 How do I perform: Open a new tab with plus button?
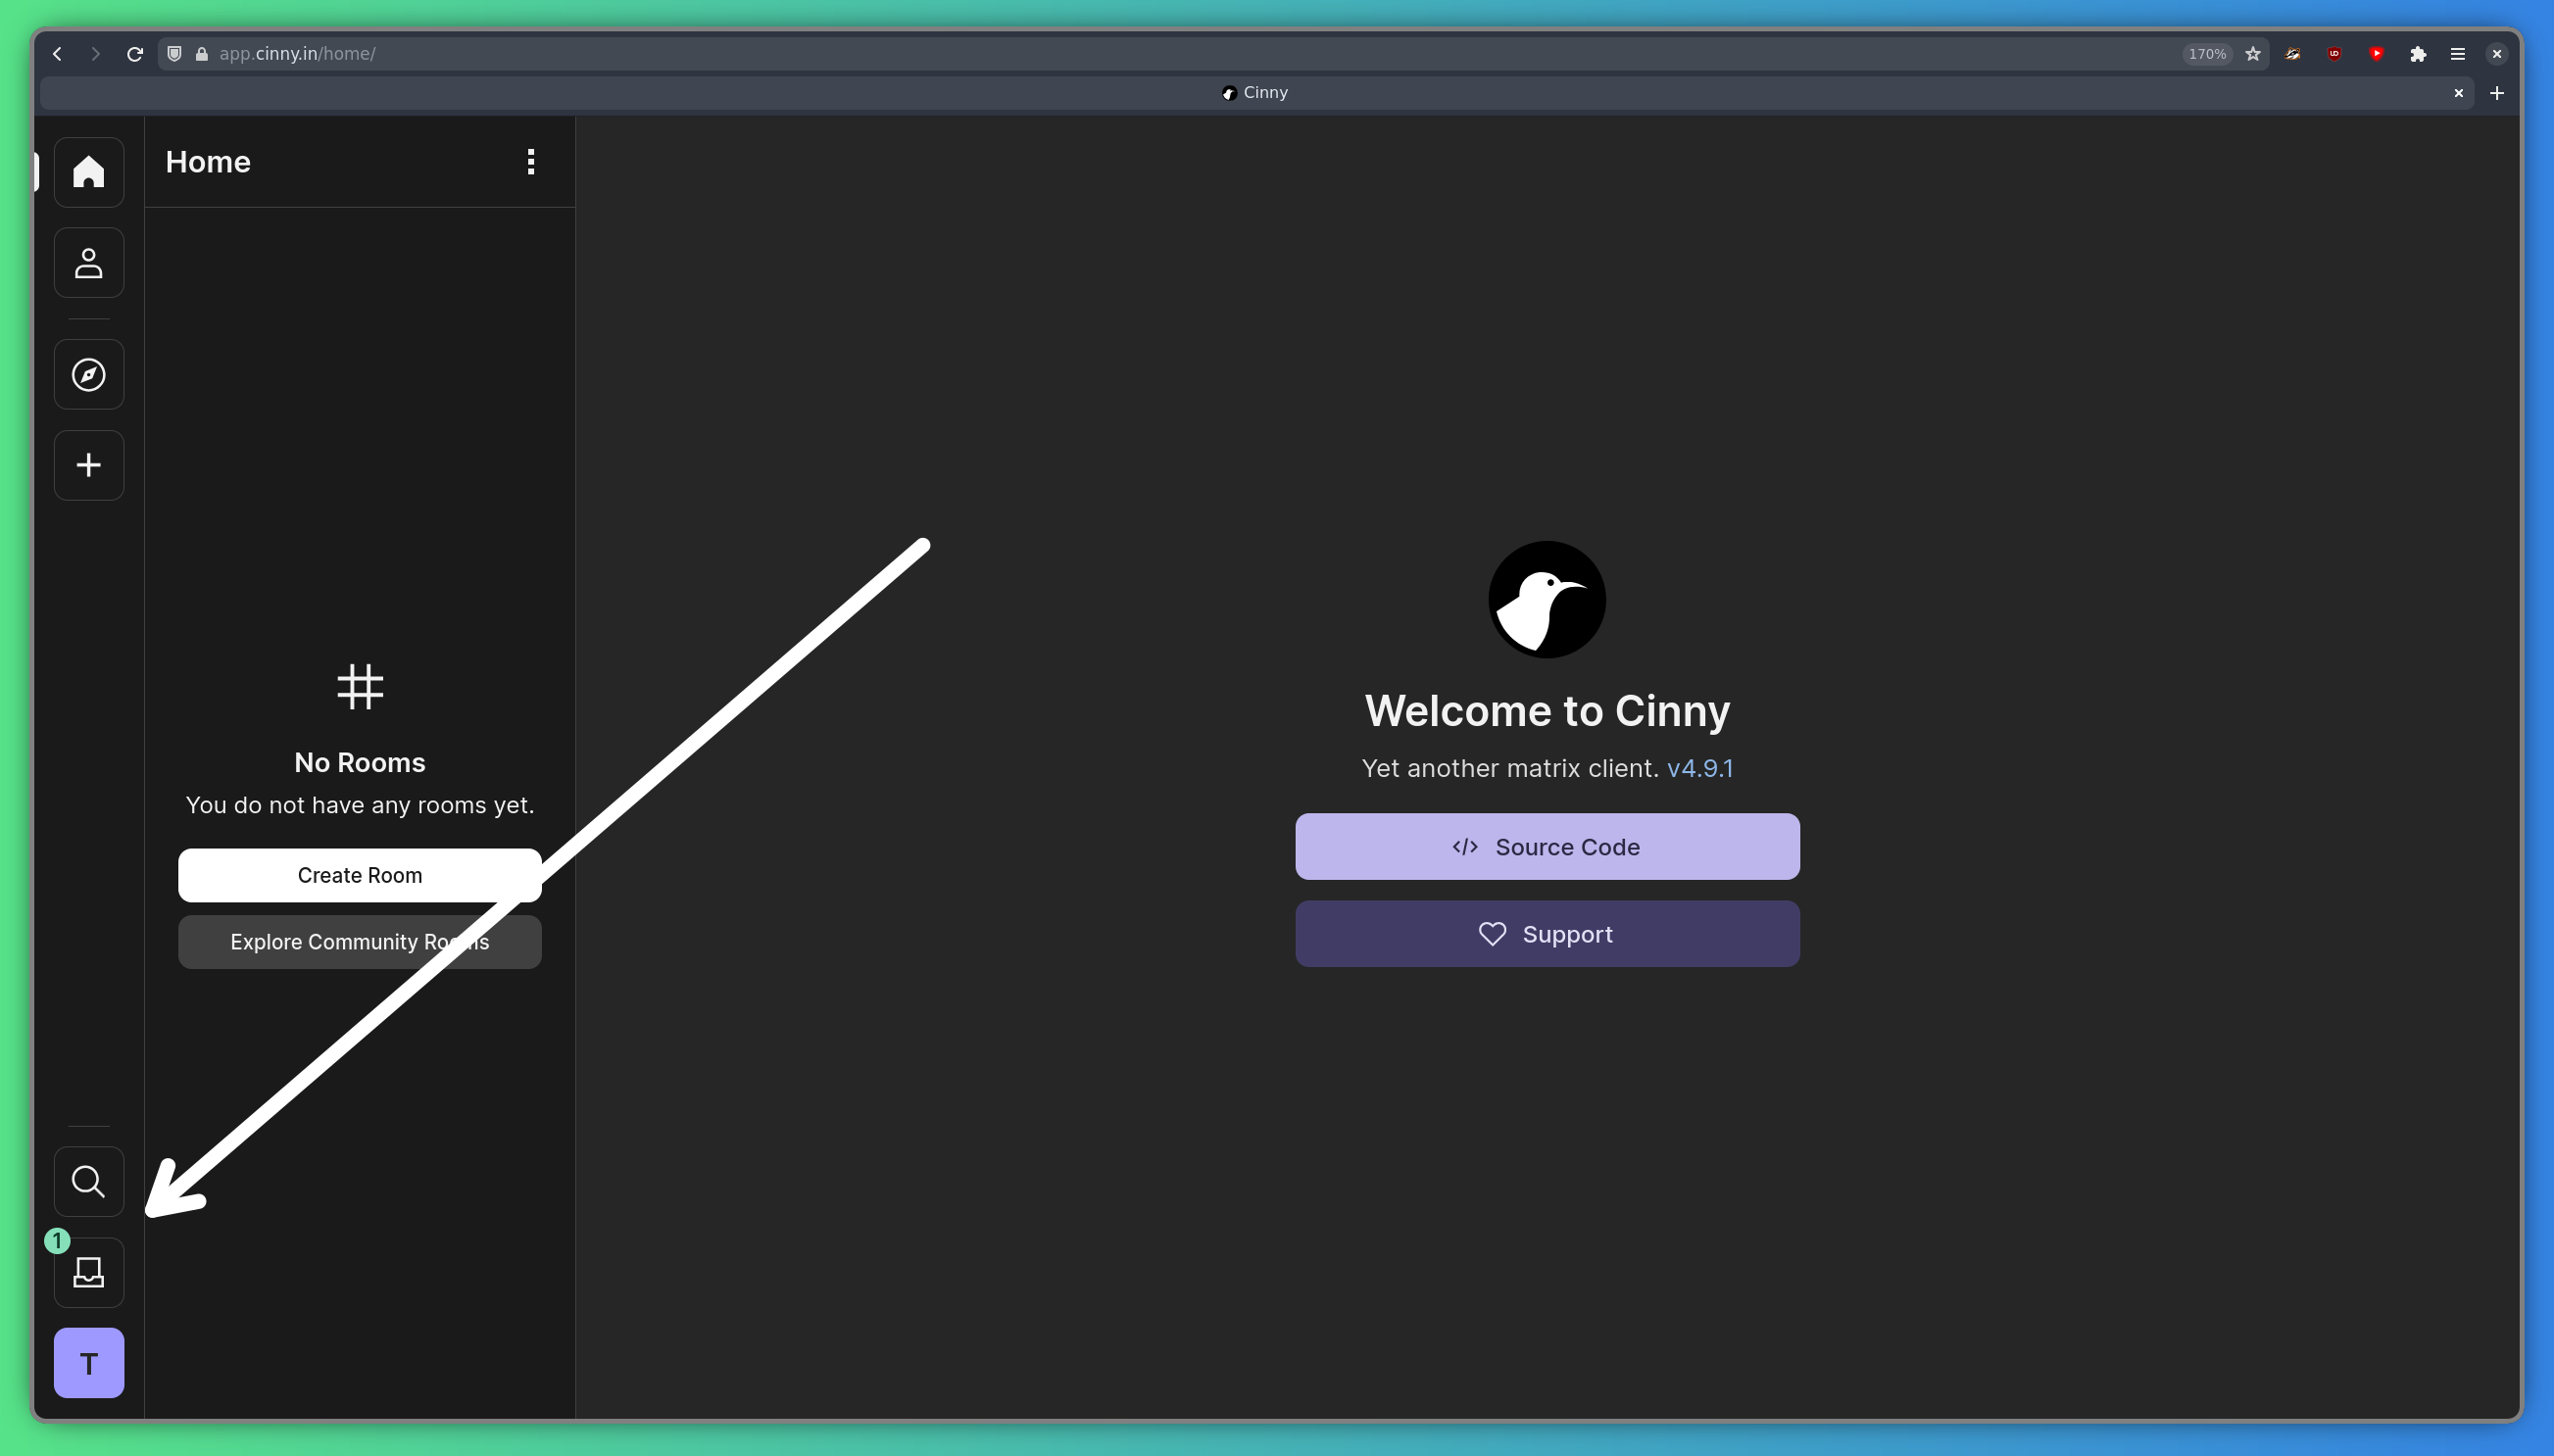pos(2497,93)
